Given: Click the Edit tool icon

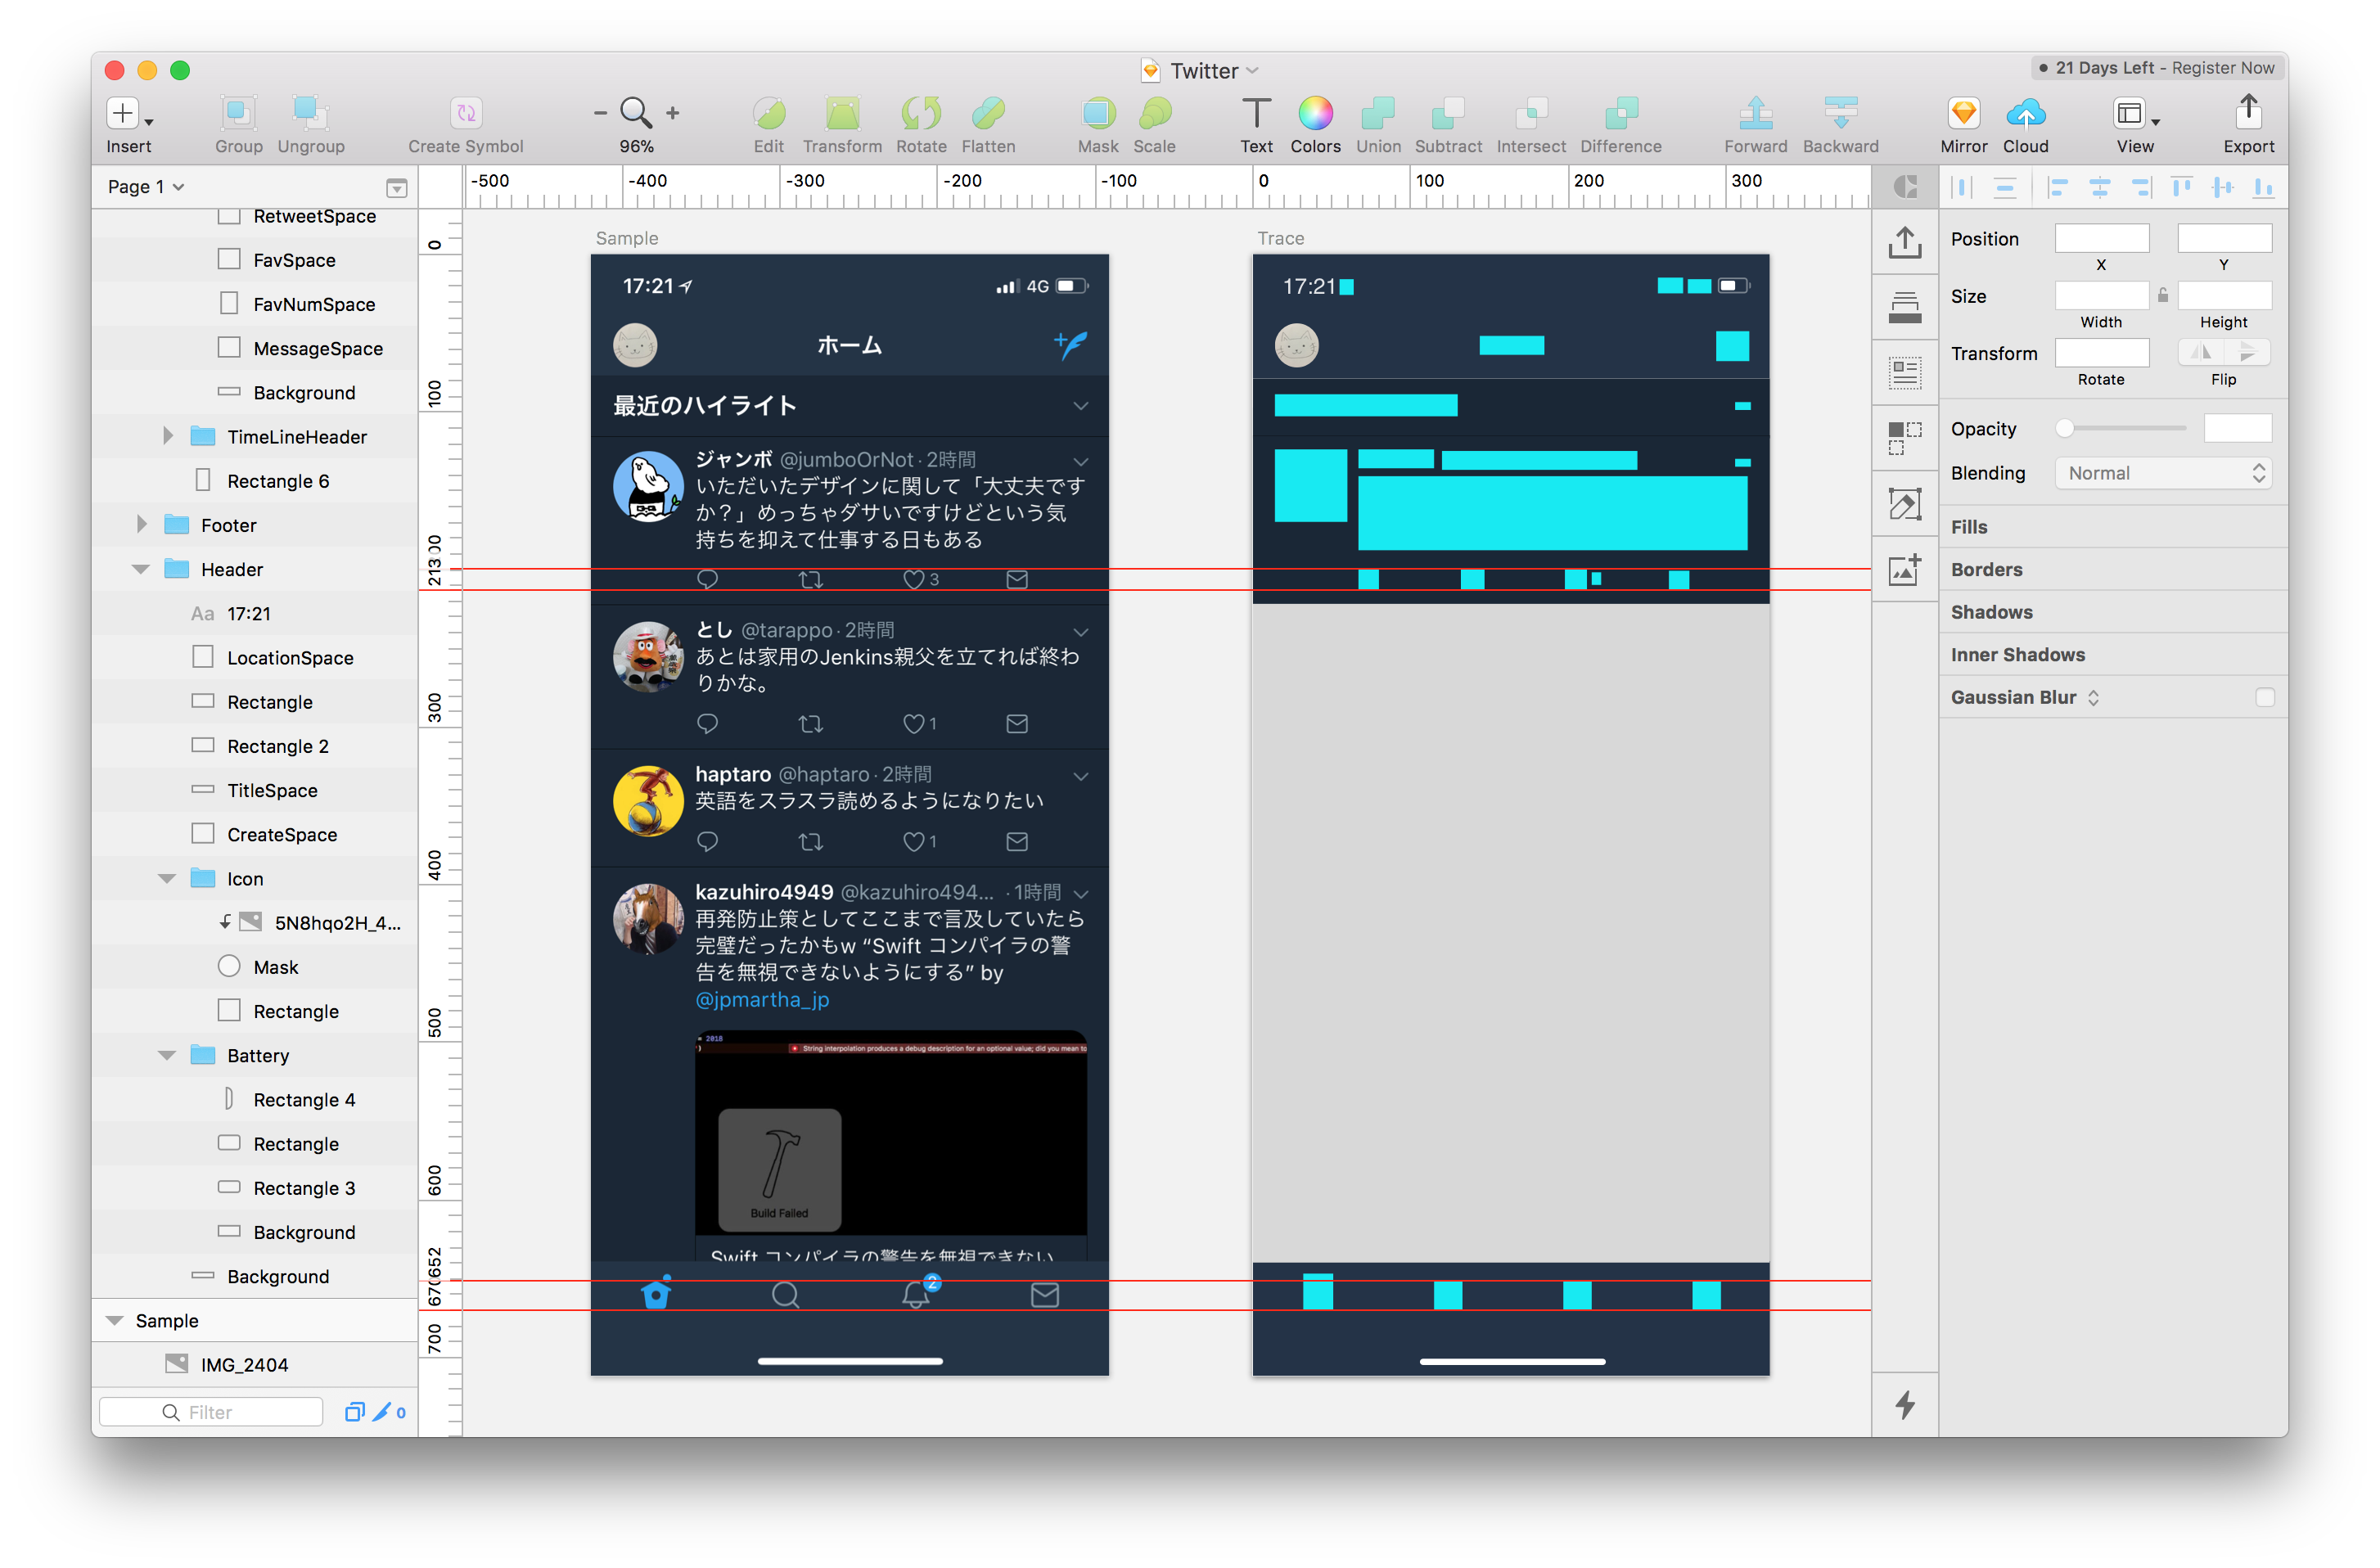Looking at the screenshot, I should [x=768, y=113].
